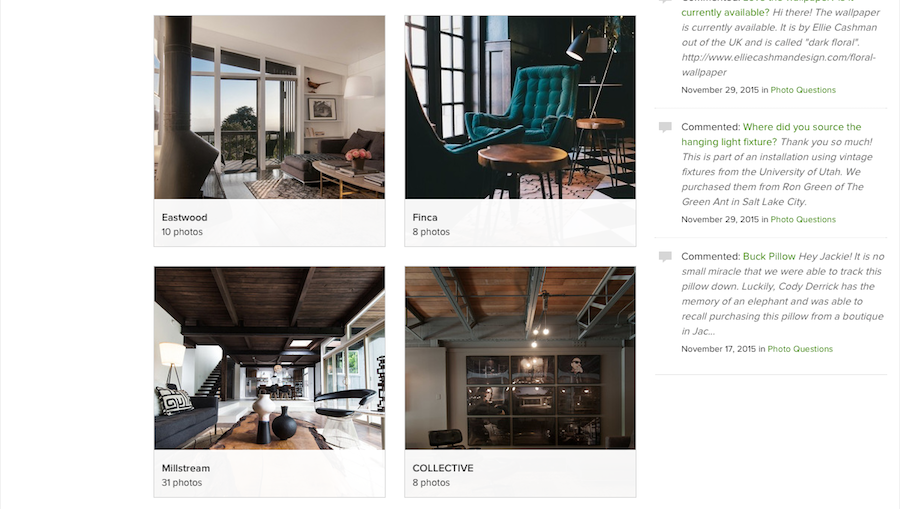Open Photo Questions link under the wallpaper comment
Image resolution: width=900 pixels, height=509 pixels.
pos(803,90)
